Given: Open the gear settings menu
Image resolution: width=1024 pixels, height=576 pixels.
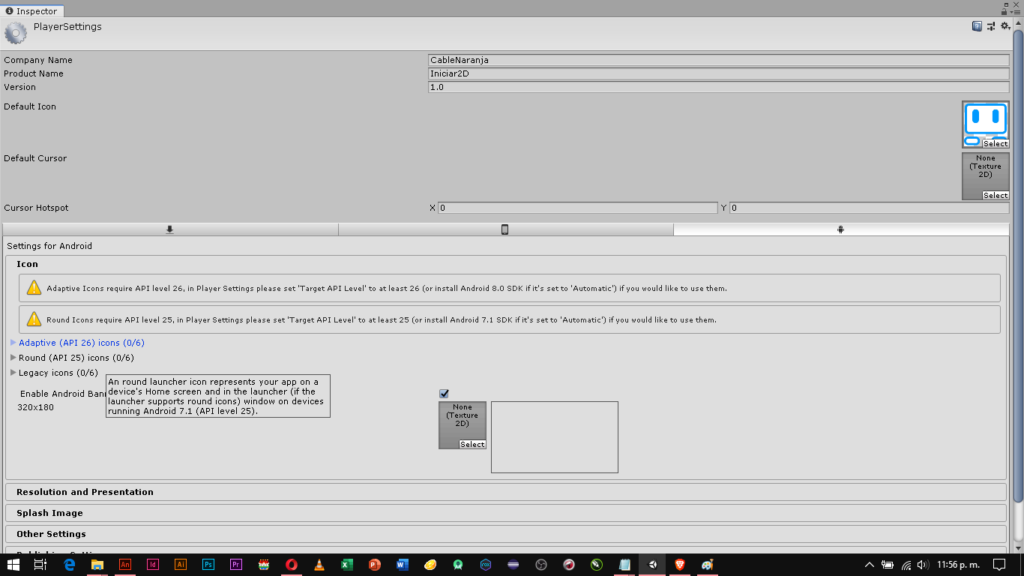Looking at the screenshot, I should pyautogui.click(x=1005, y=27).
